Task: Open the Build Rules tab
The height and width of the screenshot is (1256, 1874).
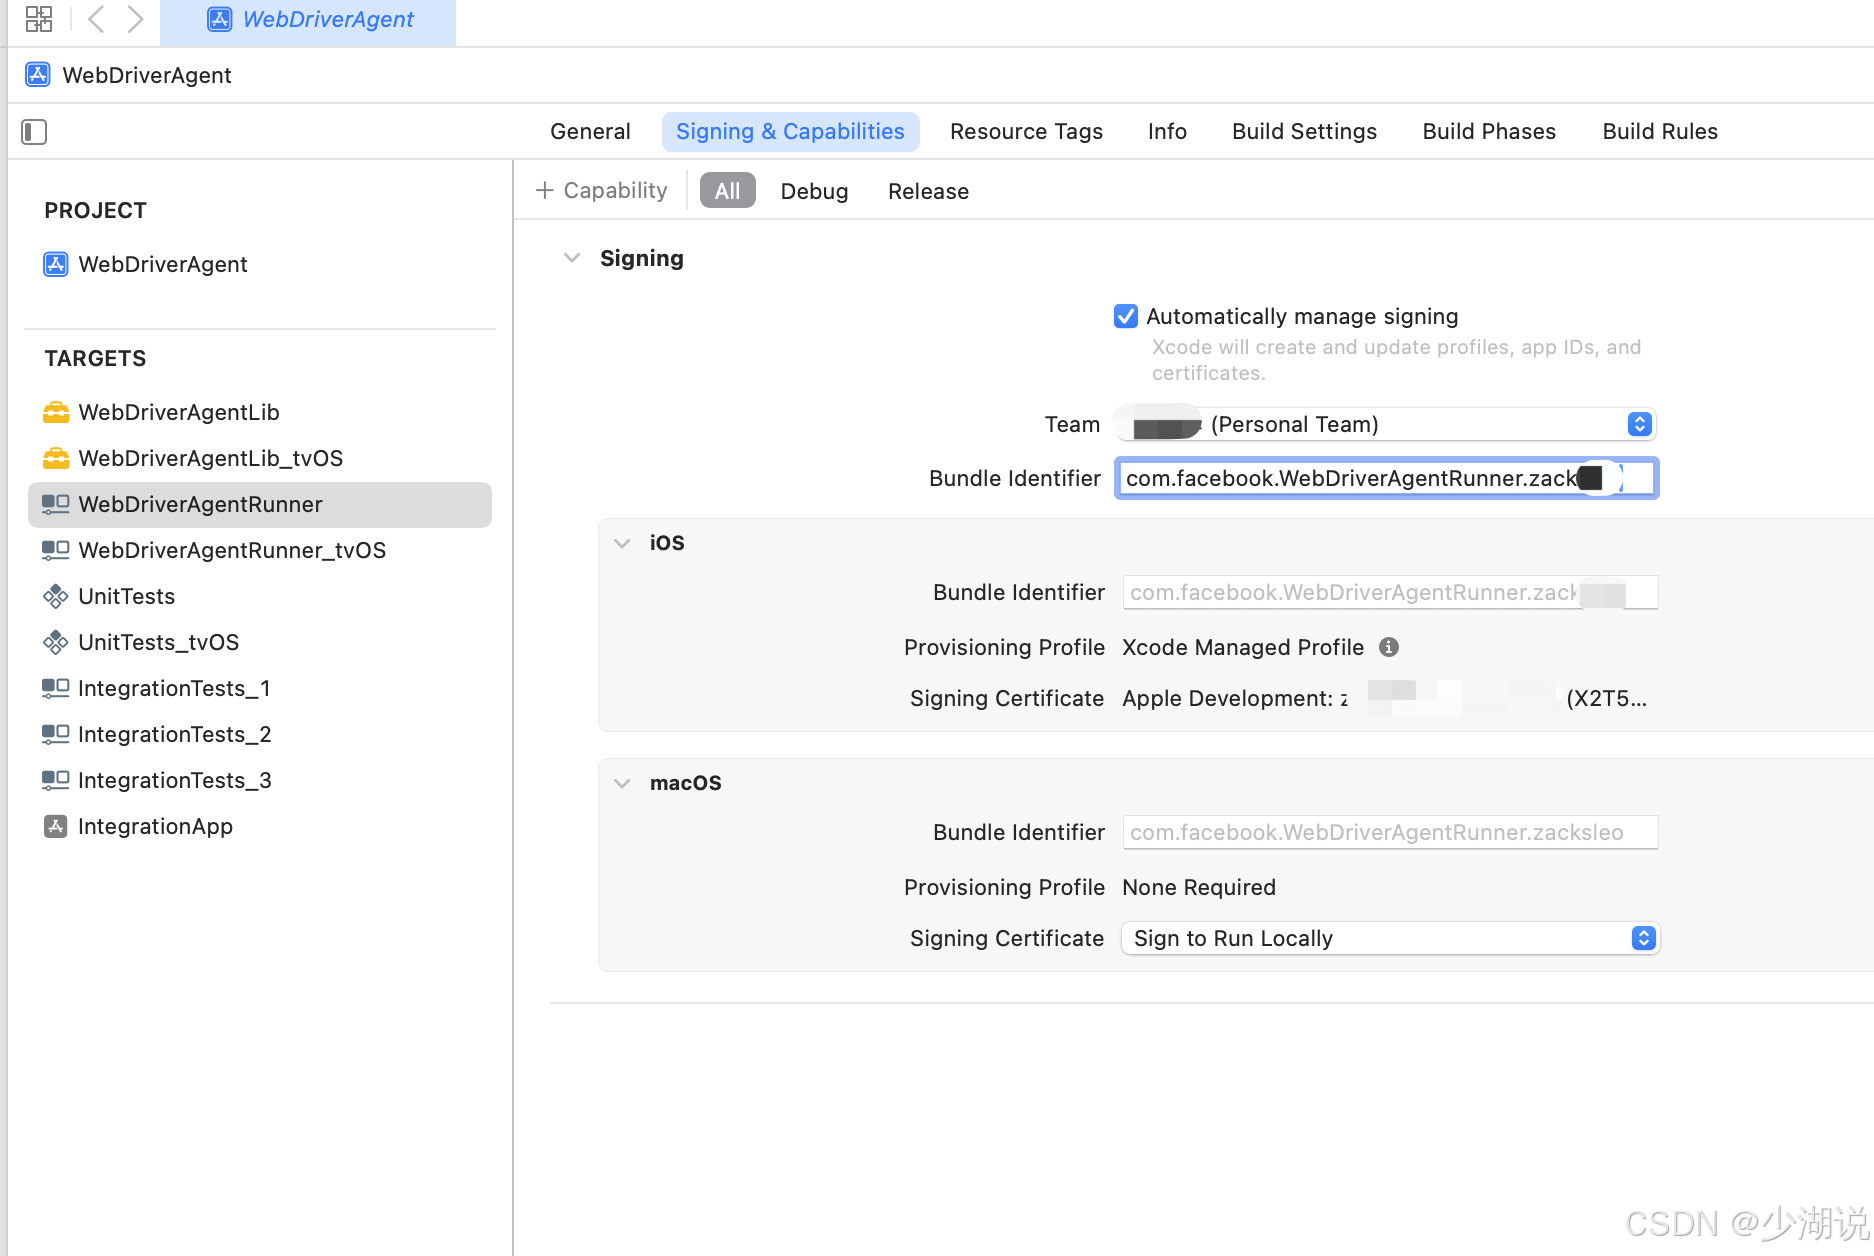Action: [x=1660, y=132]
